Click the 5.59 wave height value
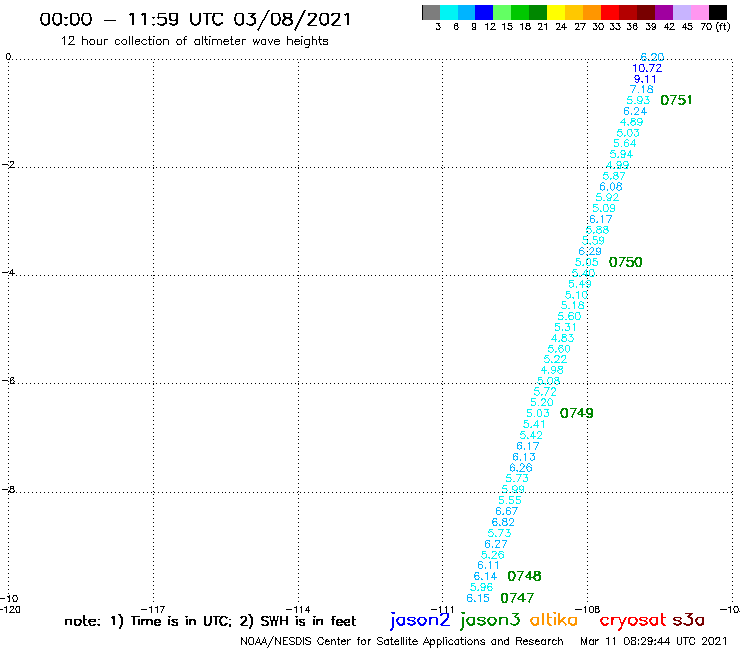The height and width of the screenshot is (650, 740). click(593, 240)
